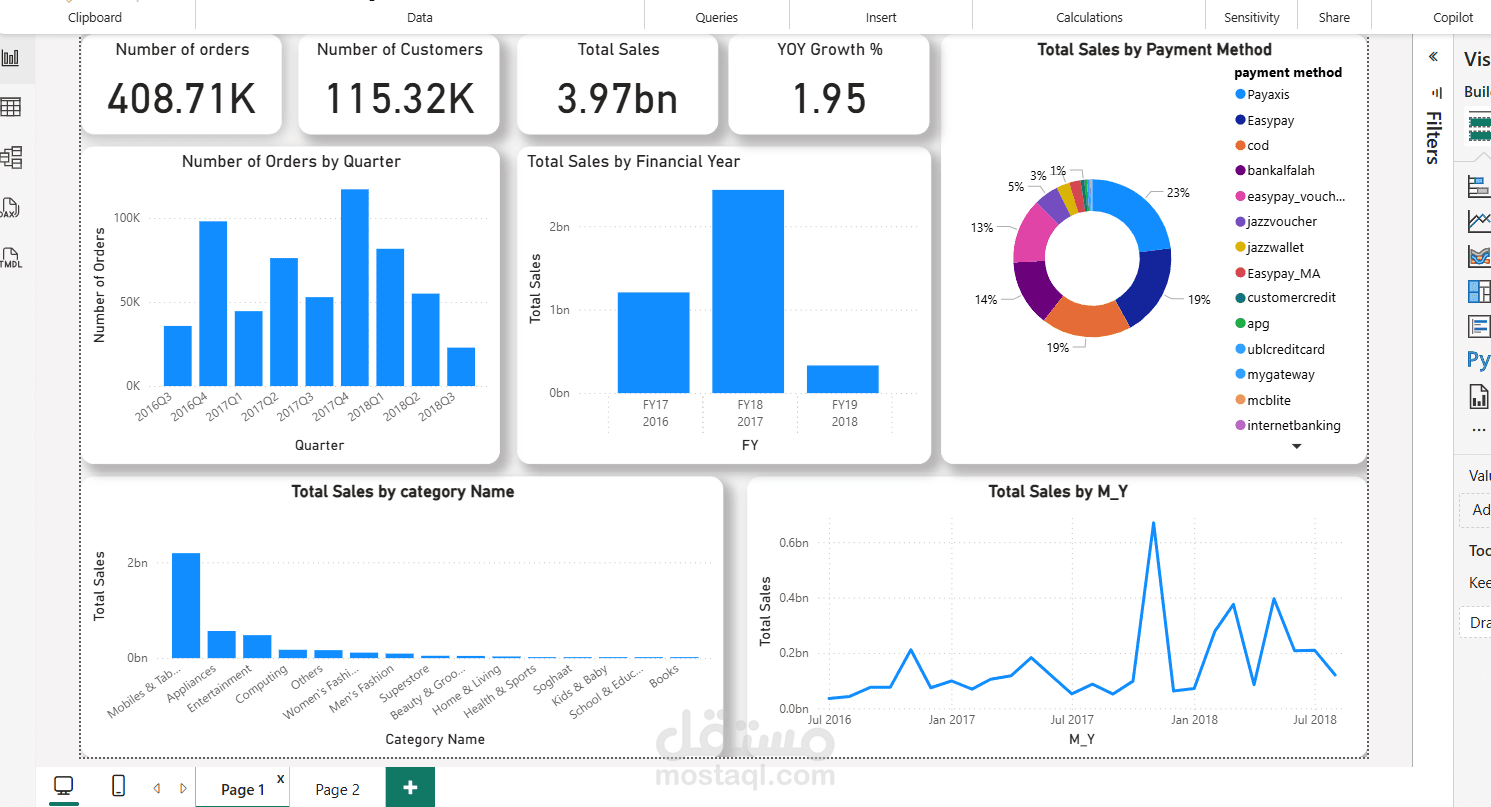Switch to Model view
This screenshot has width=1491, height=807.
[13, 157]
